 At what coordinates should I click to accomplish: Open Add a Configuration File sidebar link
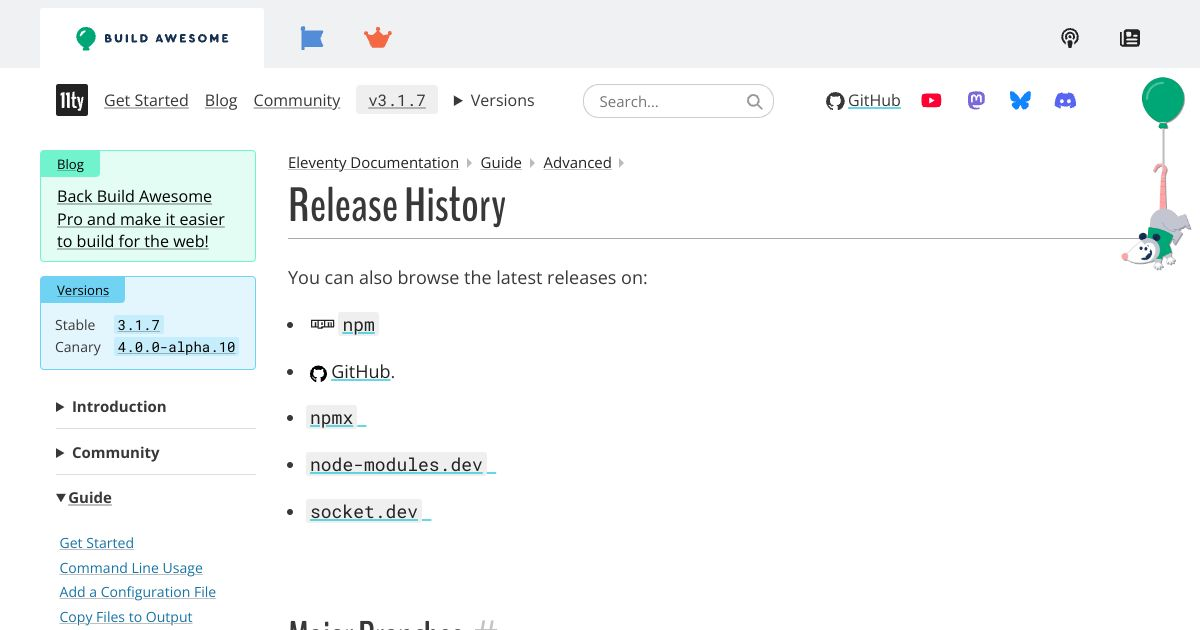(138, 592)
